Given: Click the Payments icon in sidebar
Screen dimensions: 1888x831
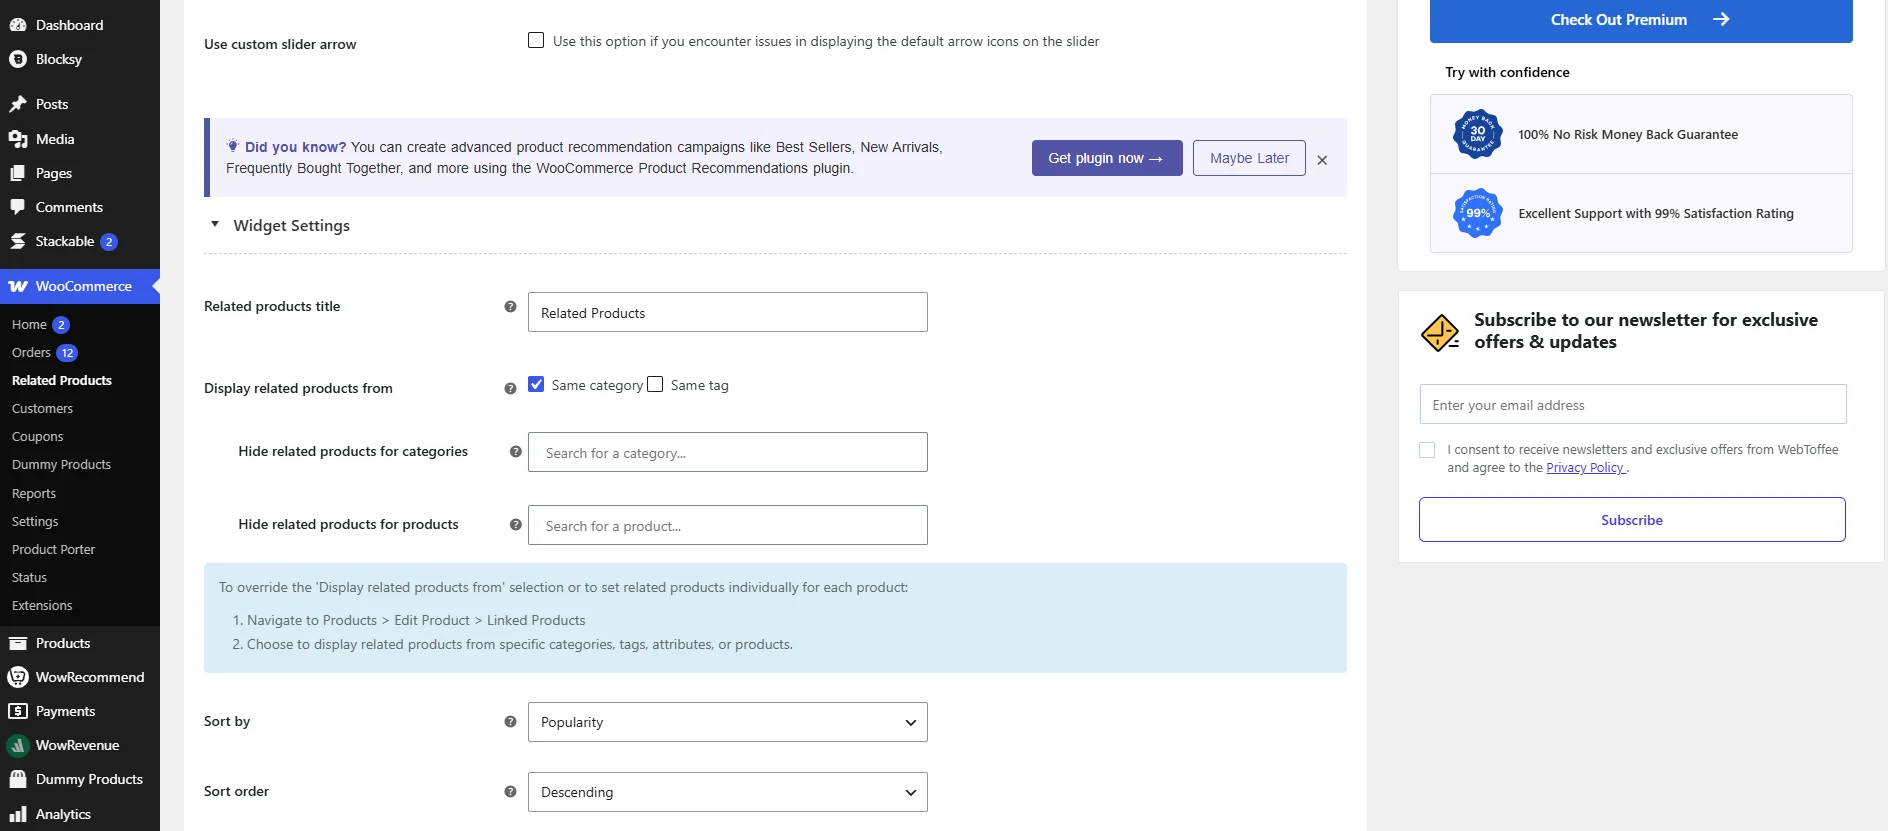Looking at the screenshot, I should point(18,711).
